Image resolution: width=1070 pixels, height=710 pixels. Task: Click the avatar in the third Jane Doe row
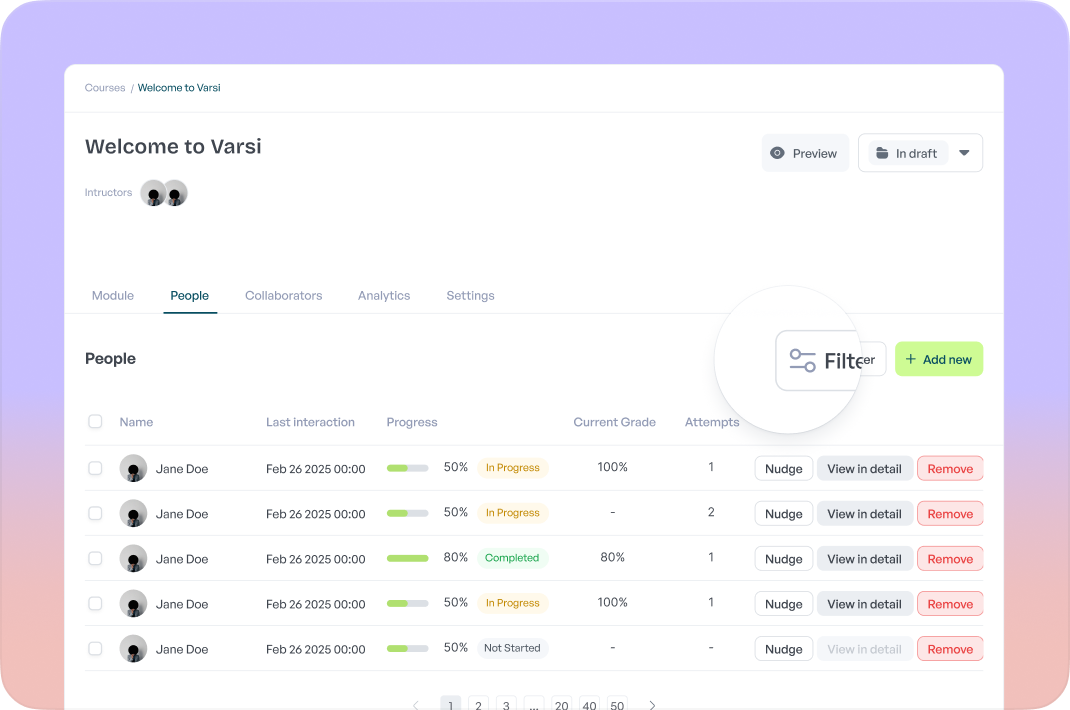(x=133, y=559)
